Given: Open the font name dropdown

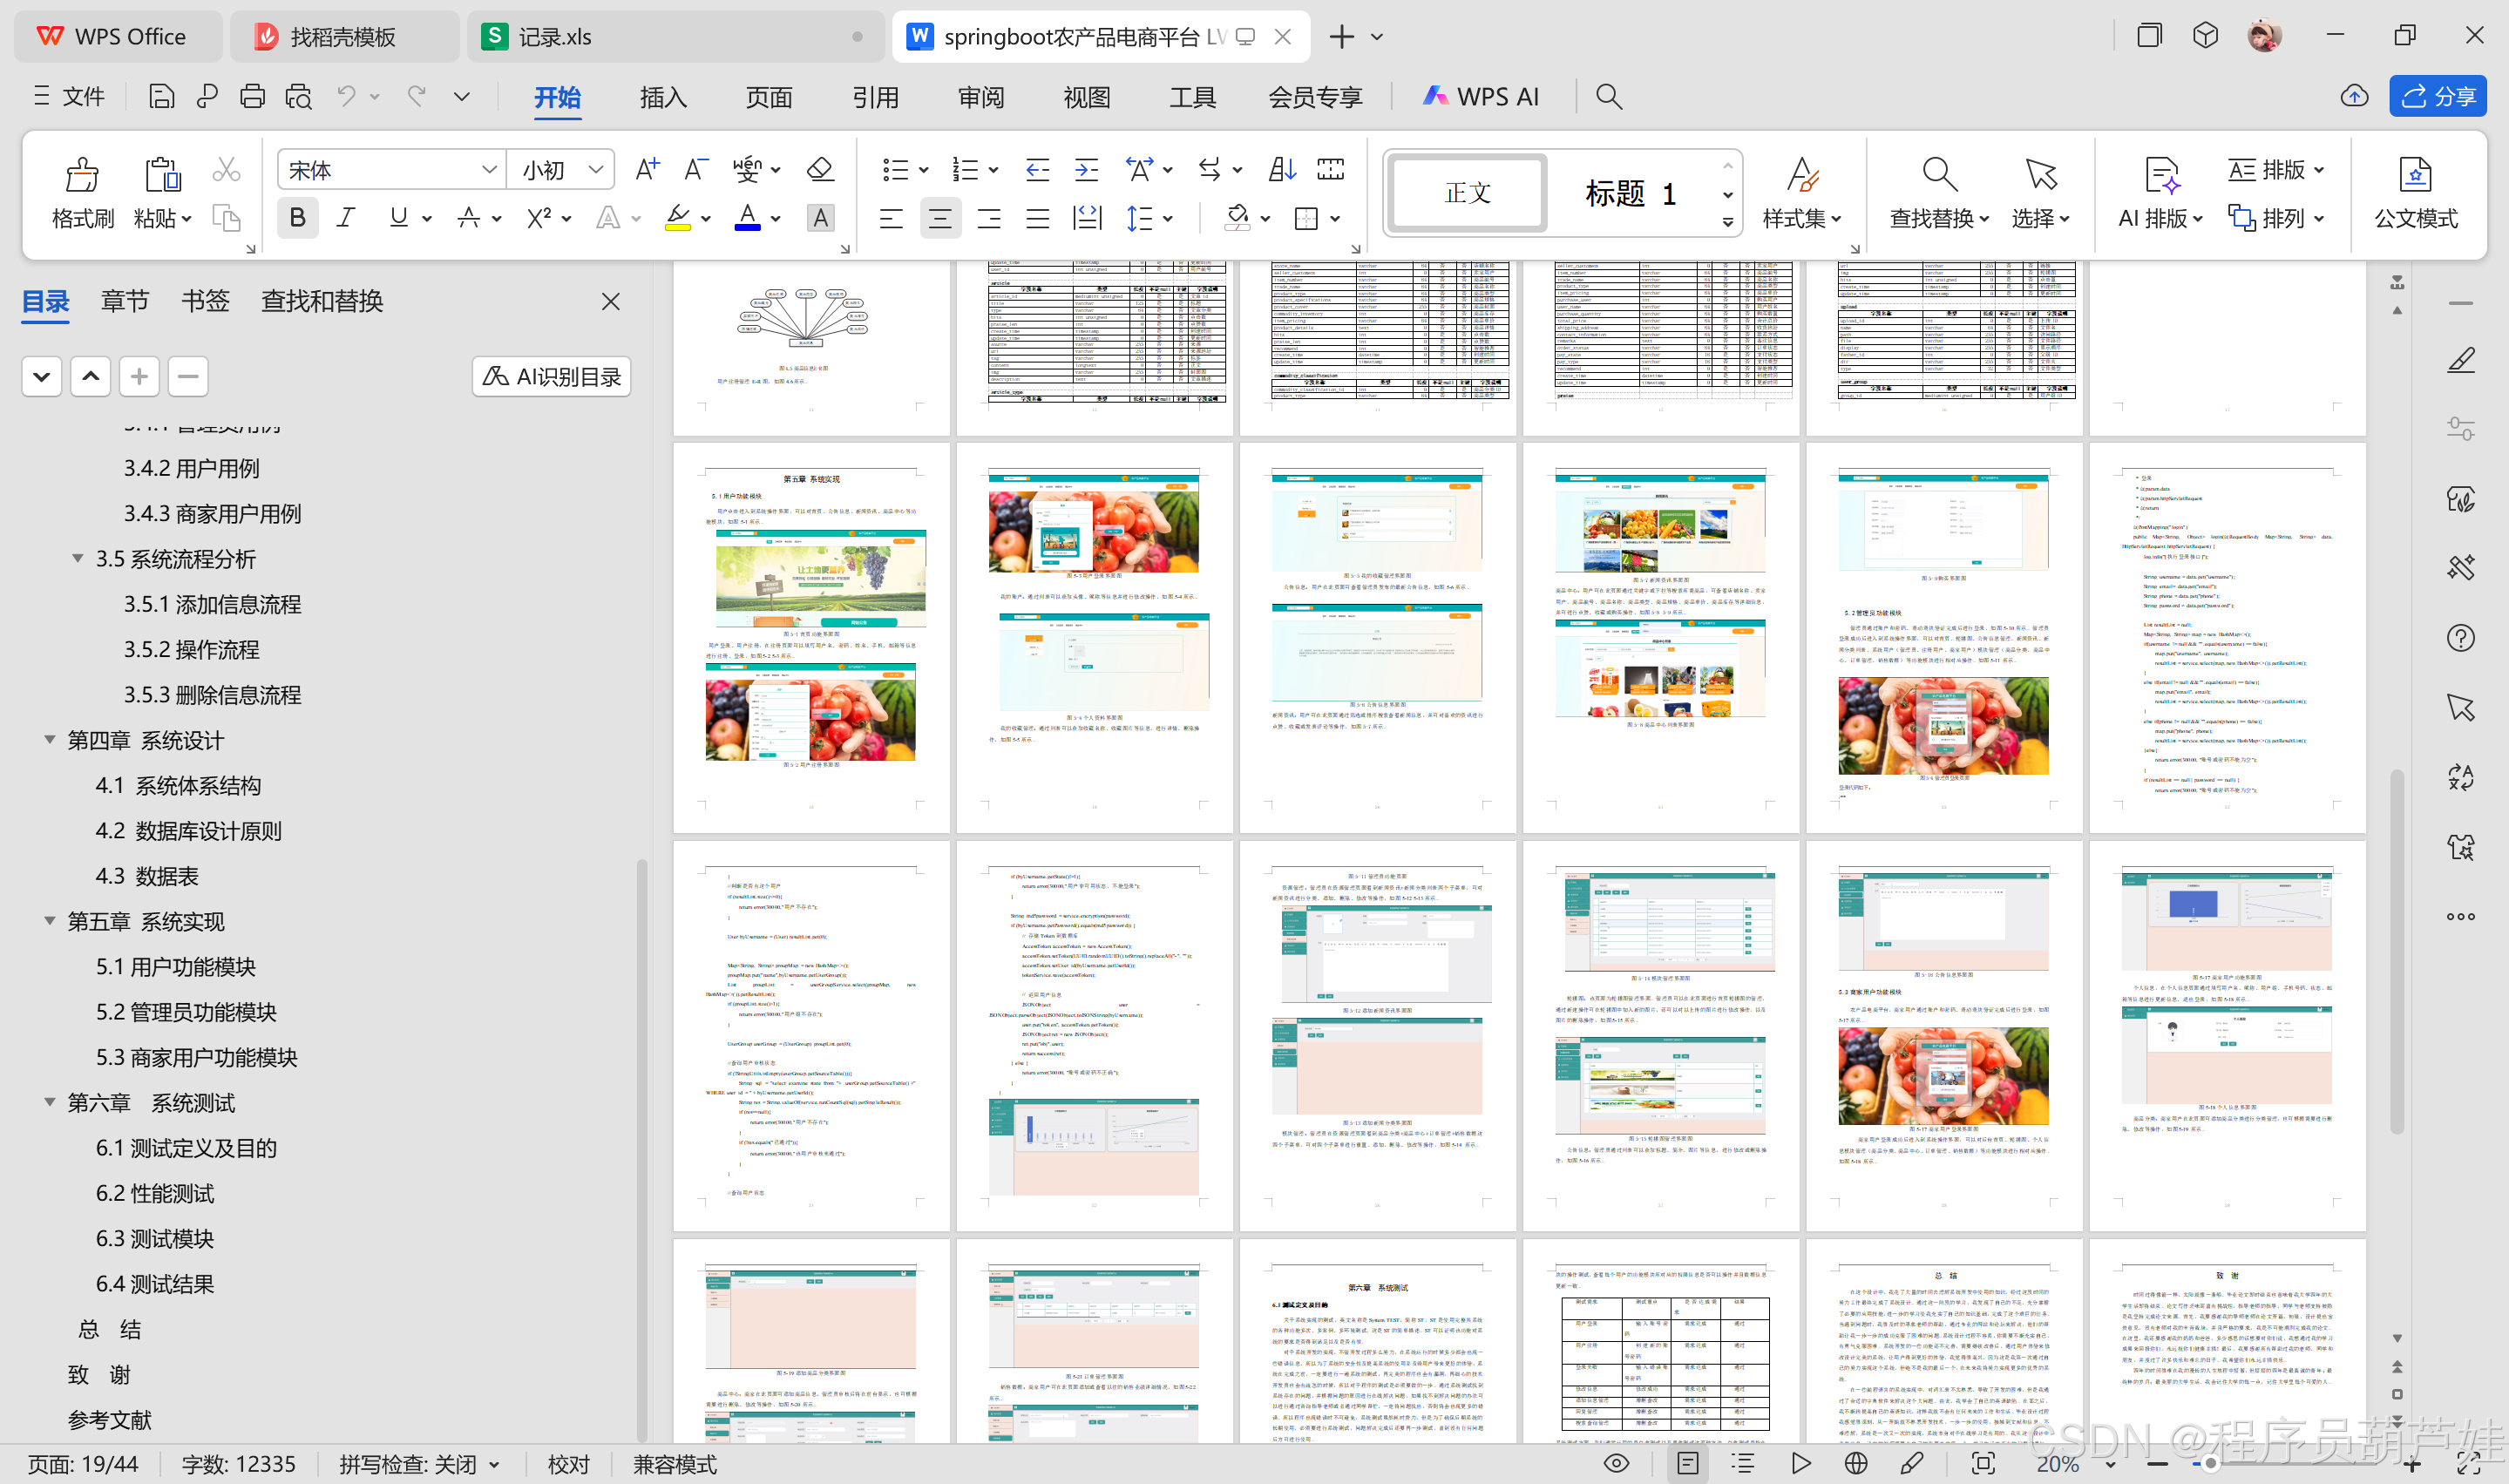Looking at the screenshot, I should click(489, 170).
